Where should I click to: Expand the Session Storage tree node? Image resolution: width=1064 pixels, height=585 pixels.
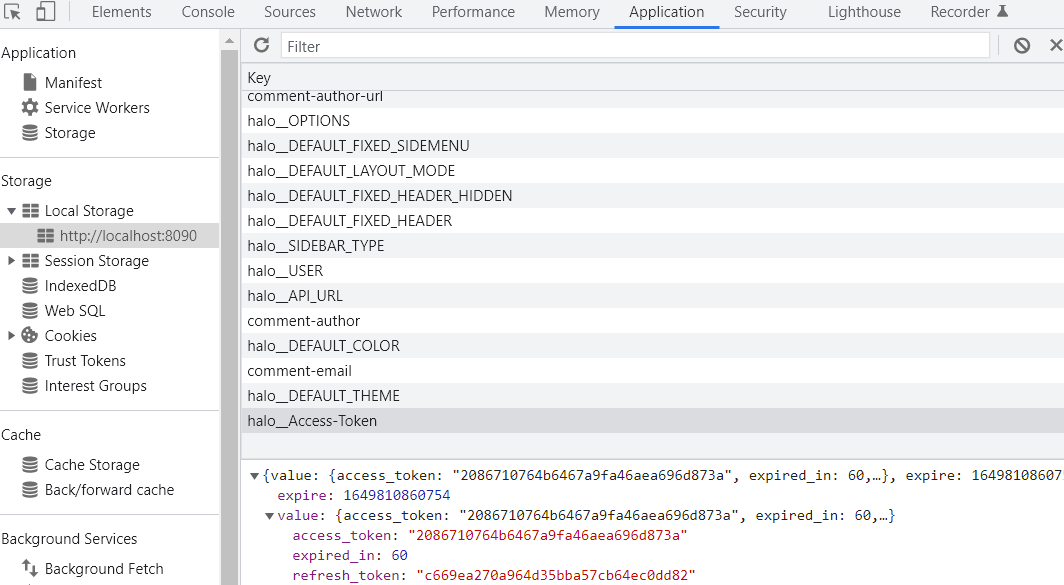pos(12,261)
